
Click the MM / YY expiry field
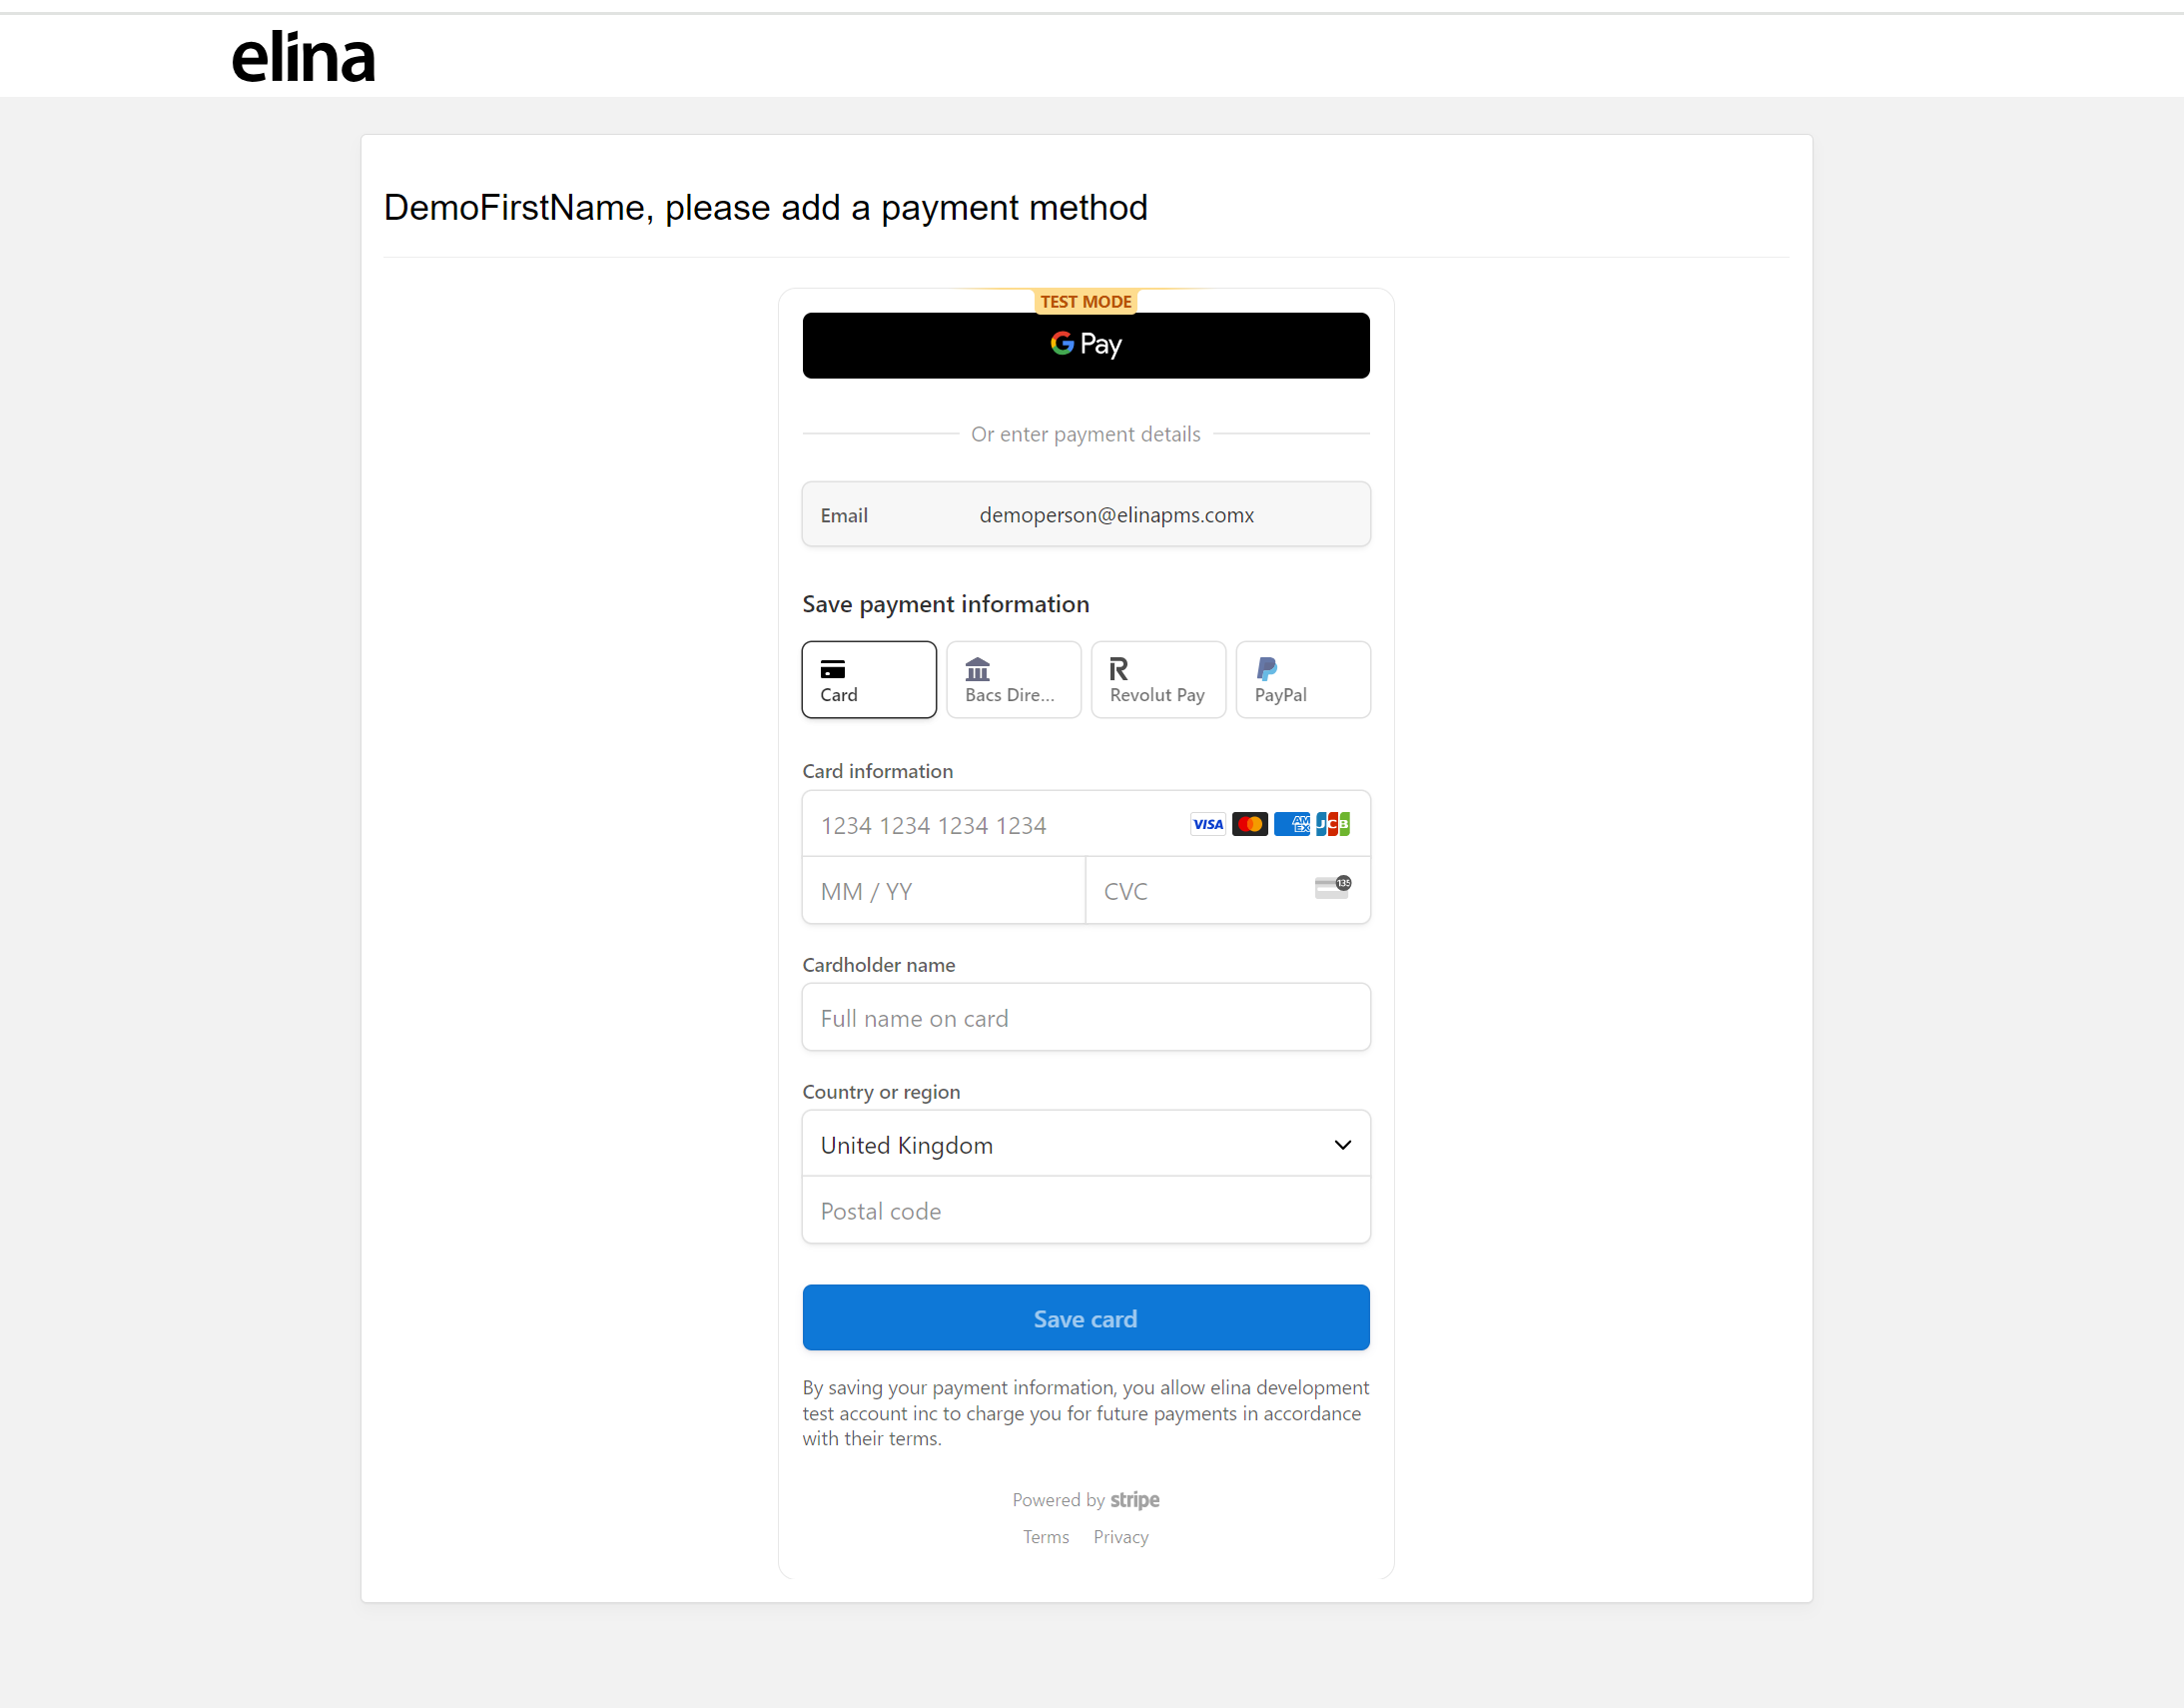coord(942,891)
